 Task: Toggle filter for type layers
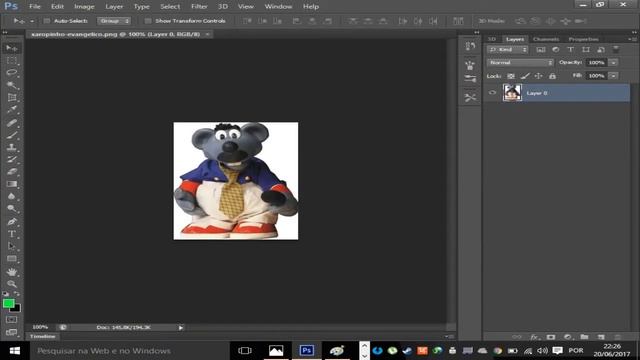(x=571, y=50)
